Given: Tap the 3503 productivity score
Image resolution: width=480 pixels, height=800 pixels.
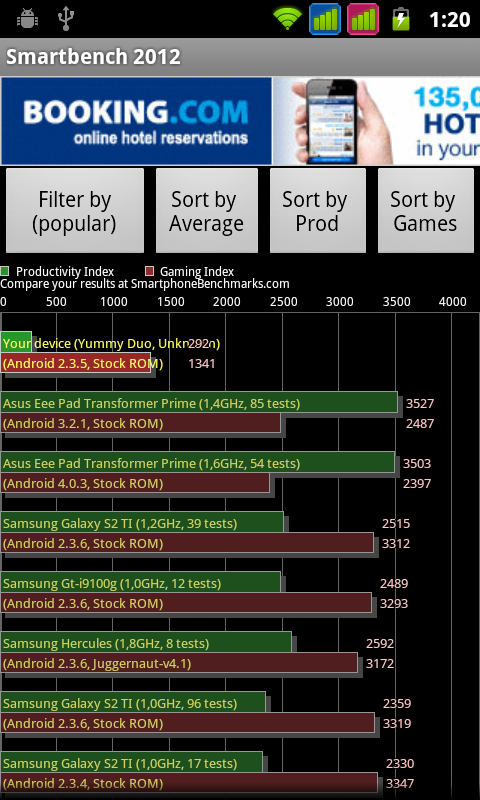Looking at the screenshot, I should [417, 464].
